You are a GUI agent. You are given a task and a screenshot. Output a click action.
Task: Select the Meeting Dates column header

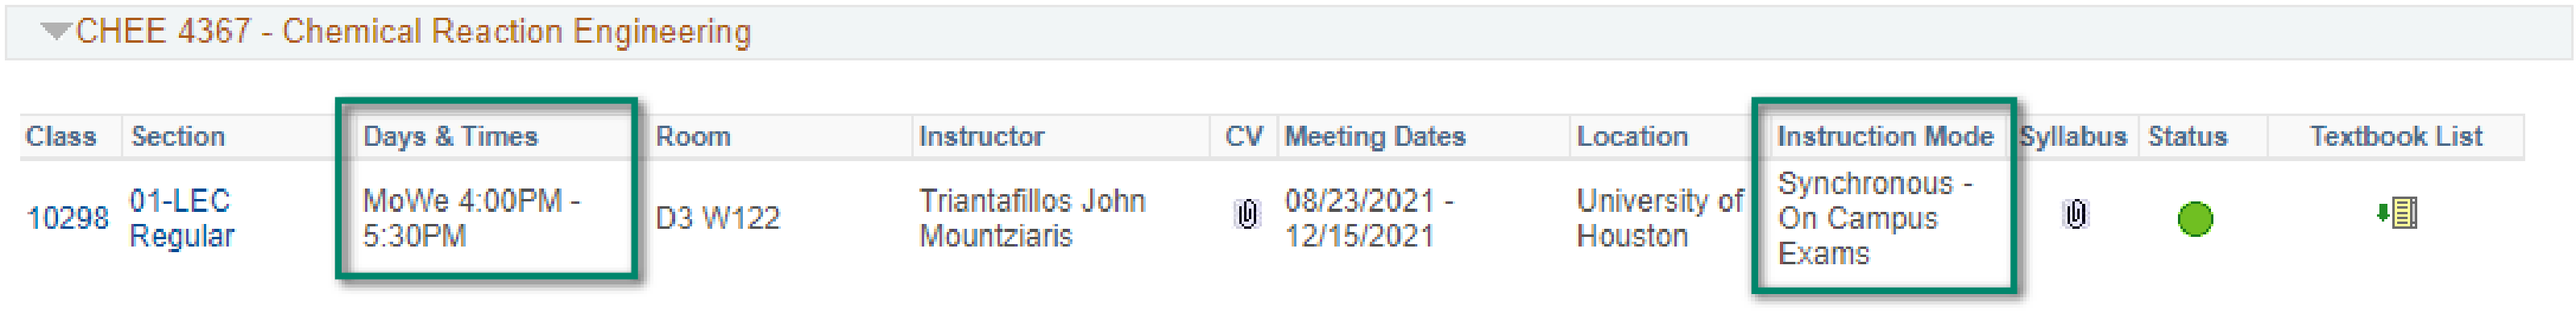tap(1375, 136)
